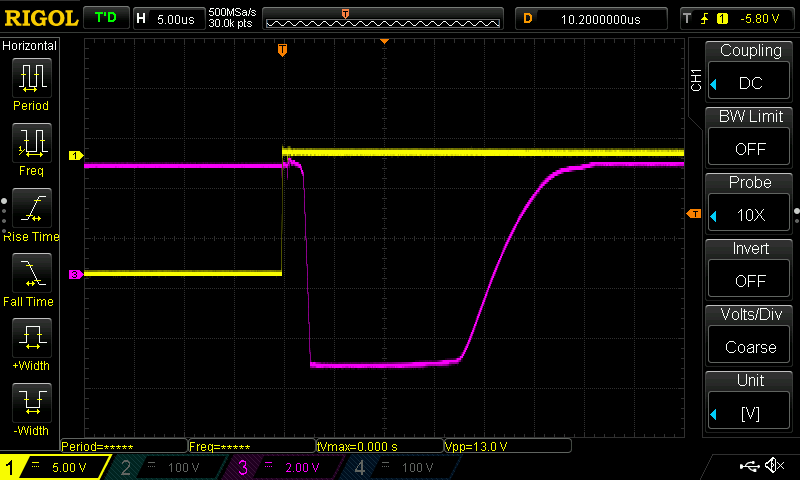Select channel 2 label at 100 V
Viewport: 800px width, 480px height.
coord(168,467)
